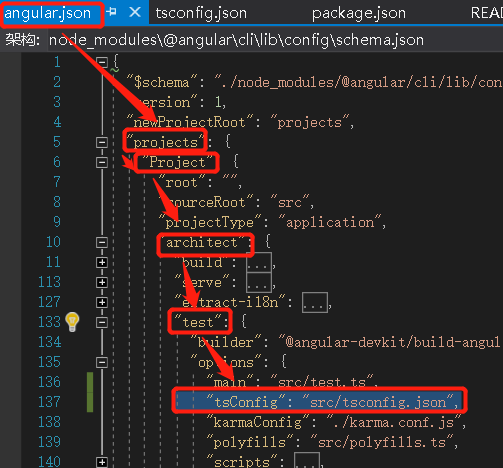The height and width of the screenshot is (468, 503).
Task: Click the pin icon on angular.json tab
Action: (x=112, y=13)
